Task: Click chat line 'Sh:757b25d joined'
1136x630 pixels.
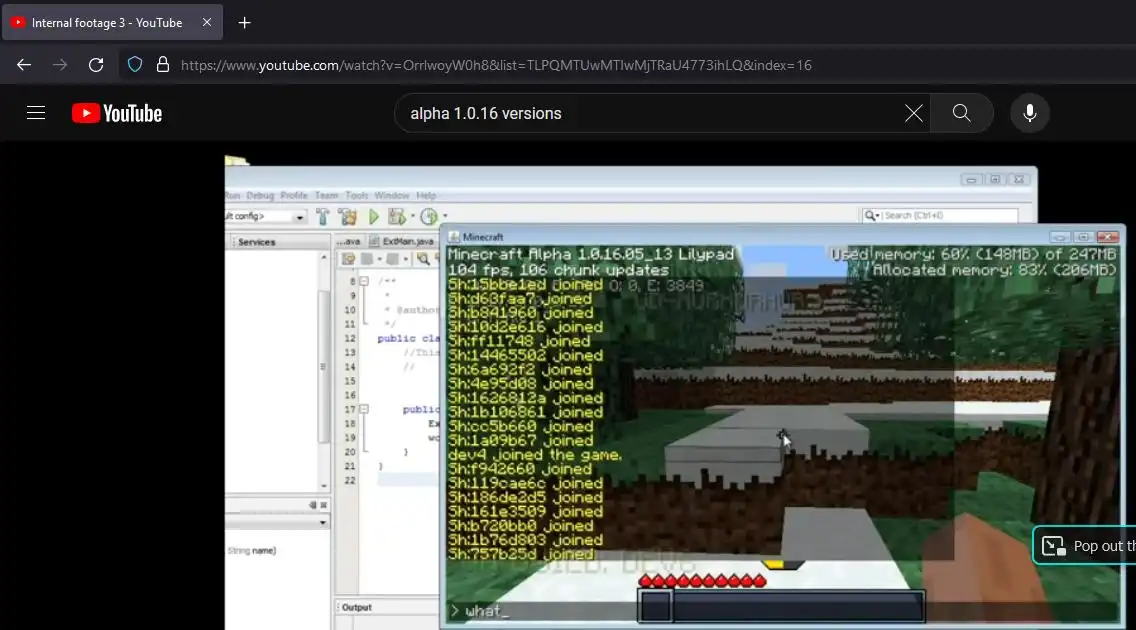Action: click(521, 554)
